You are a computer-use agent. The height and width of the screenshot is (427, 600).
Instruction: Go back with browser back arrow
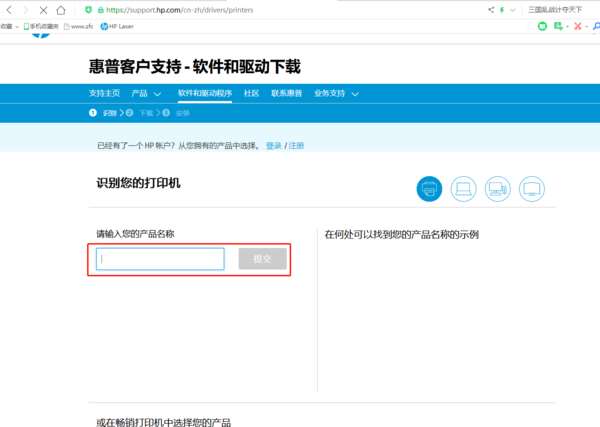pos(9,10)
